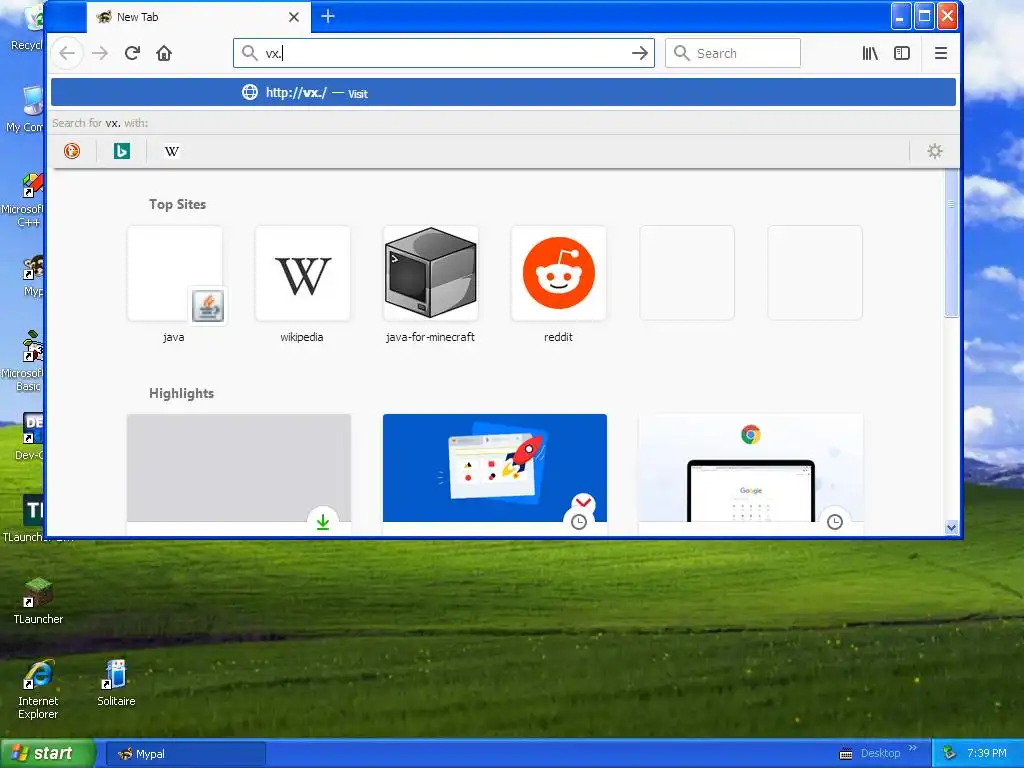Select the TLauncher desktop shortcut
This screenshot has width=1024, height=768.
coord(38,601)
